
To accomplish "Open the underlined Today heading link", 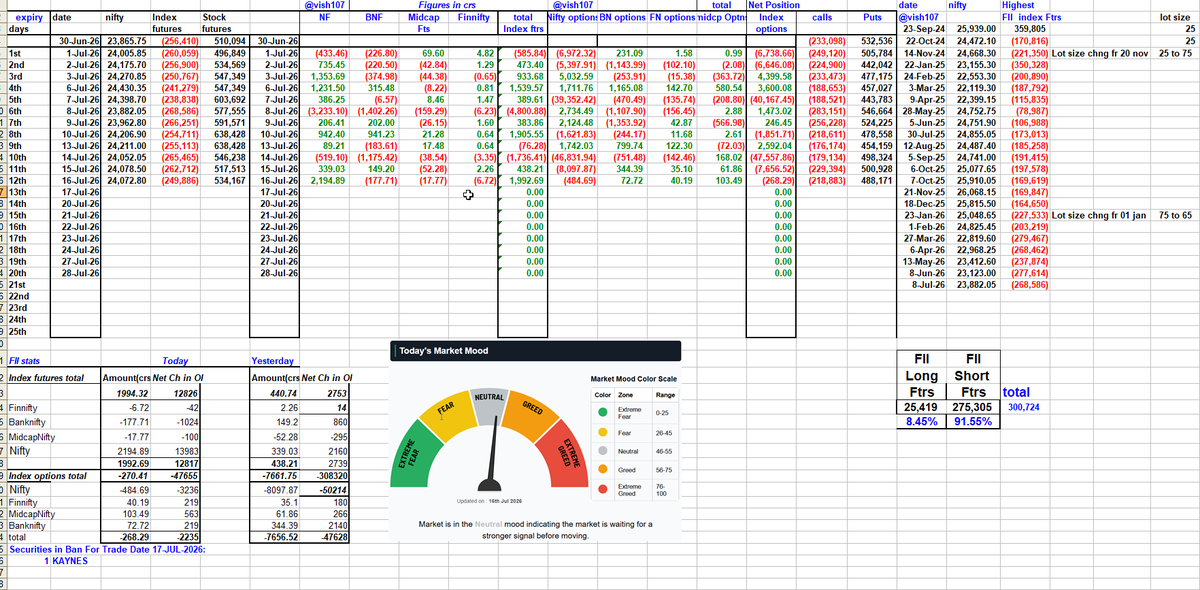I will point(174,360).
